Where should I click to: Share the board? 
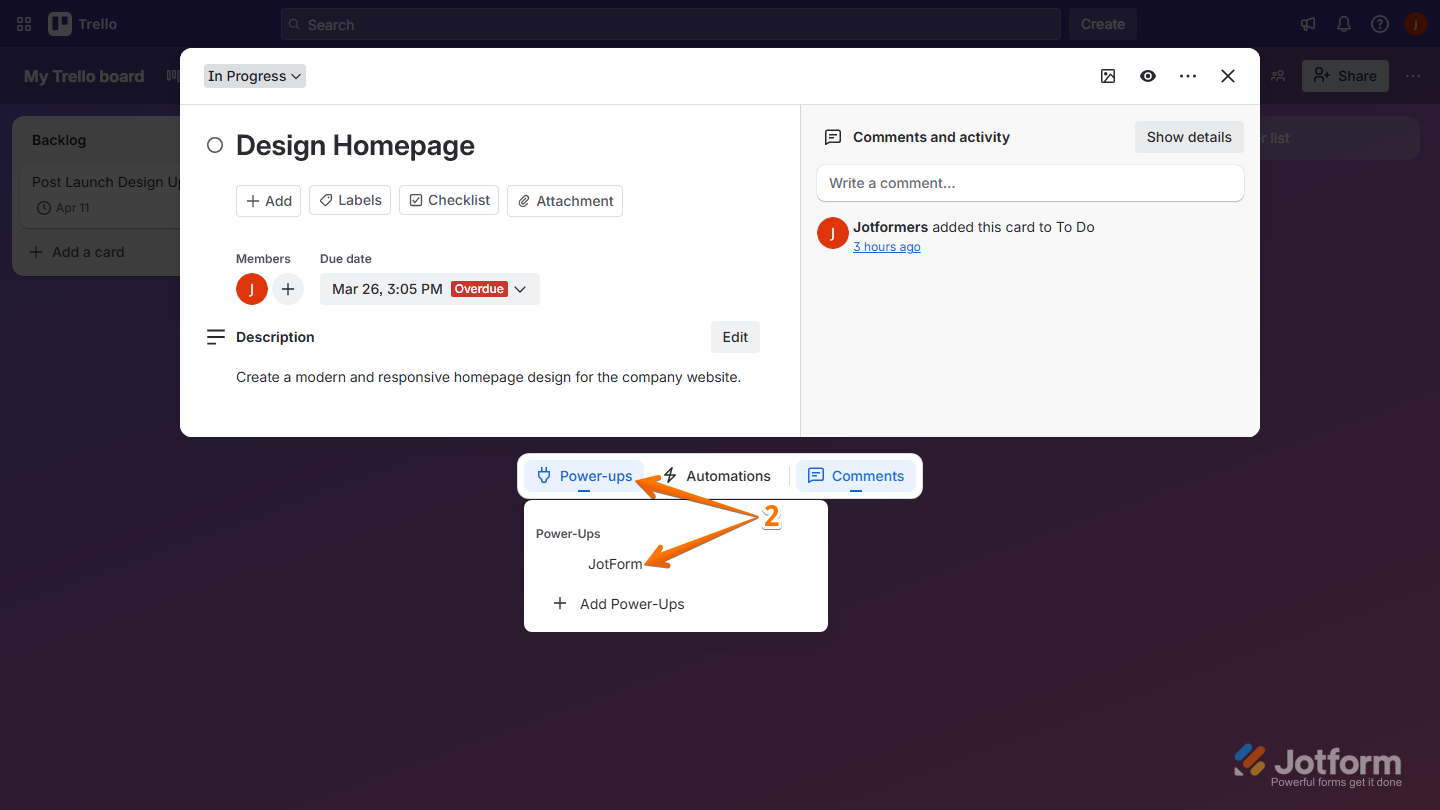[1345, 76]
